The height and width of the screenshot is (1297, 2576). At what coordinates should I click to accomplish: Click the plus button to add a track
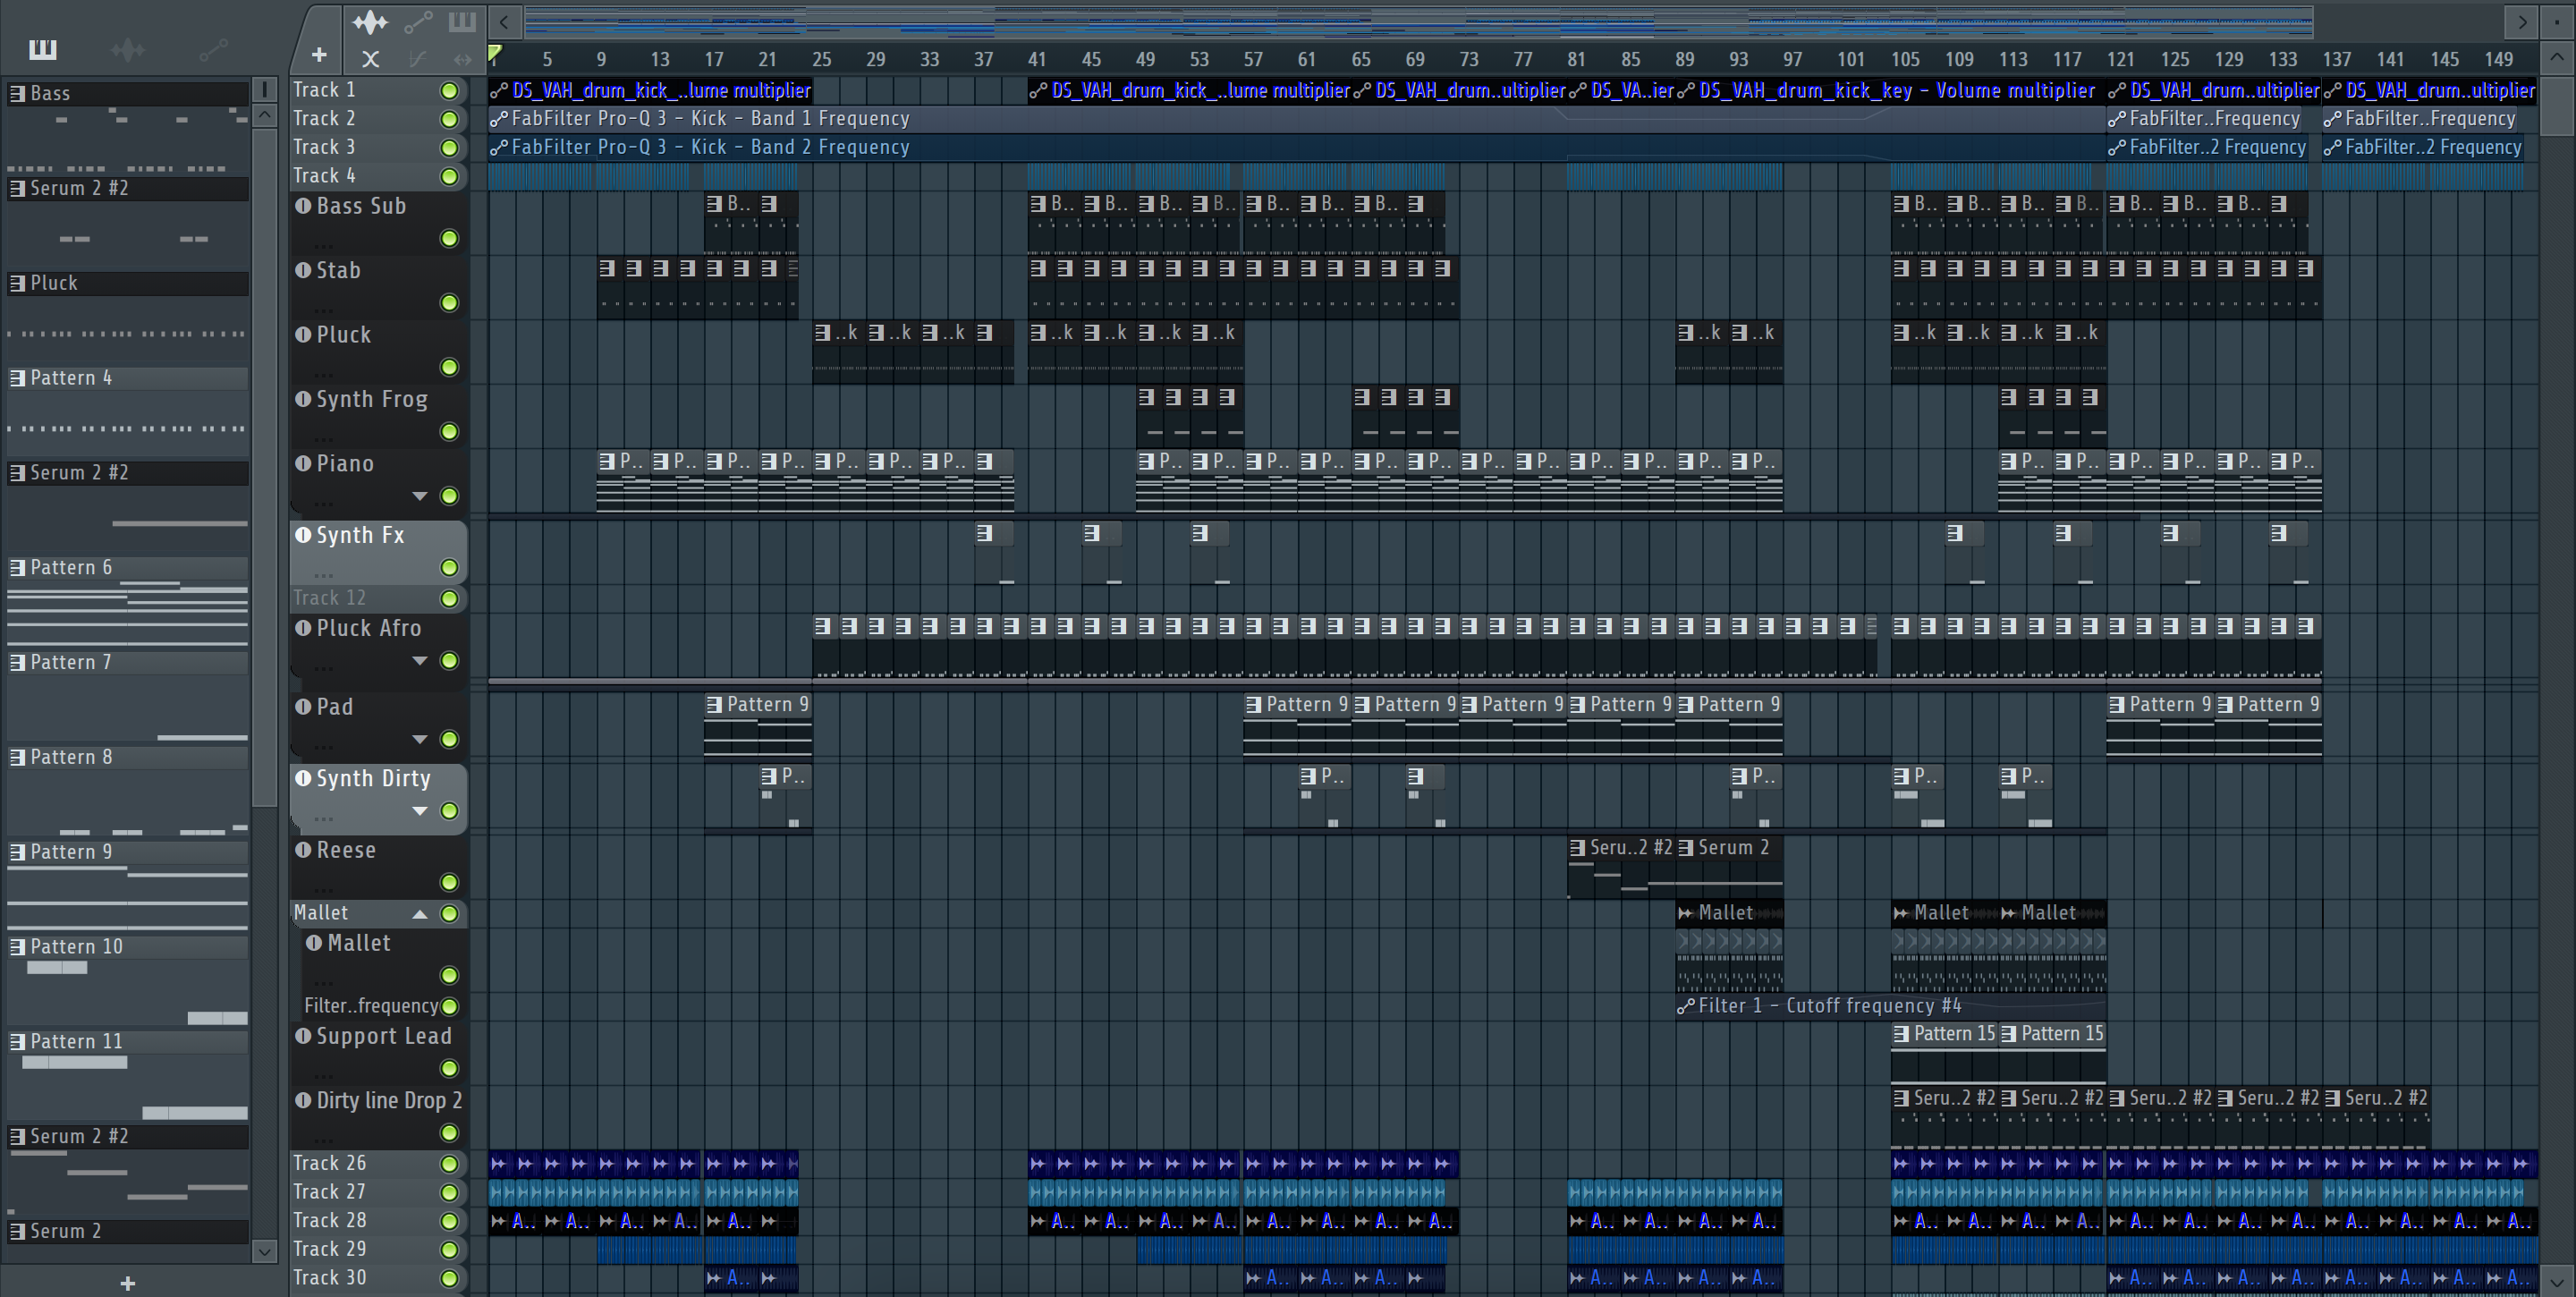coord(319,55)
